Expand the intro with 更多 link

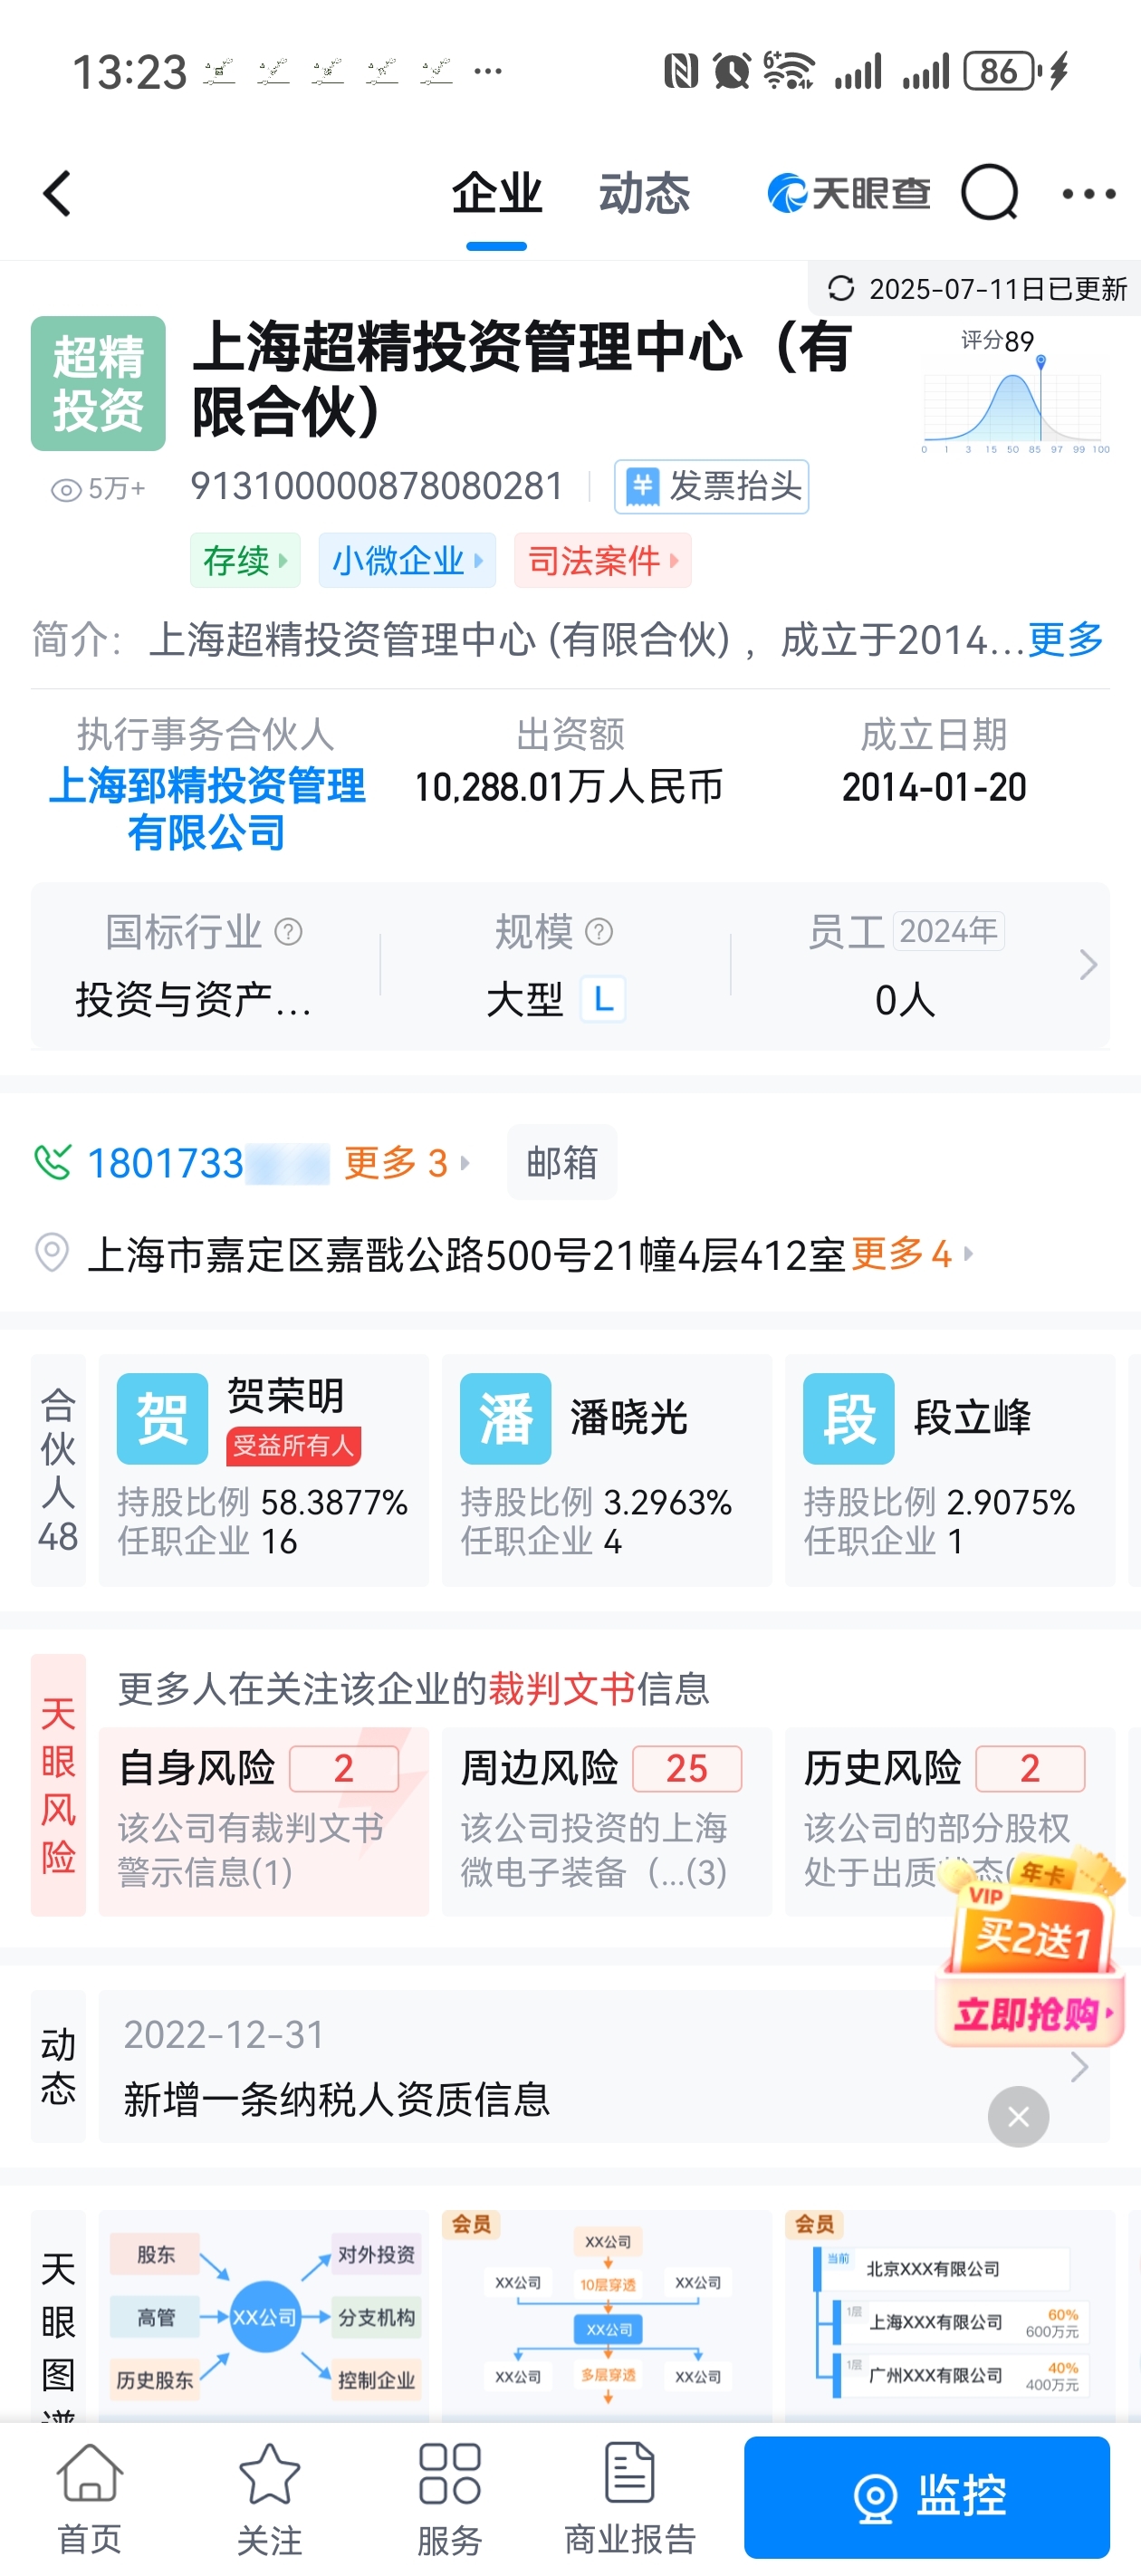coord(1065,639)
